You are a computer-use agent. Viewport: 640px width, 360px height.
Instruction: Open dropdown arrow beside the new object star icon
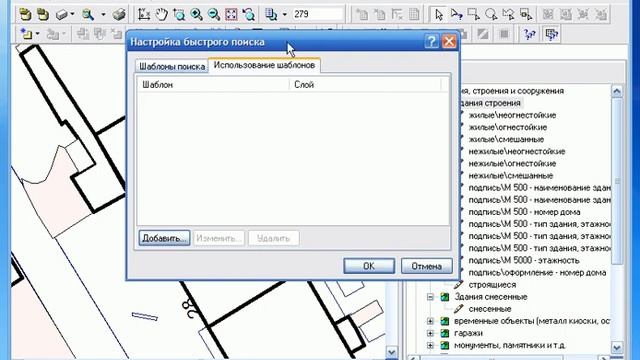click(38, 34)
